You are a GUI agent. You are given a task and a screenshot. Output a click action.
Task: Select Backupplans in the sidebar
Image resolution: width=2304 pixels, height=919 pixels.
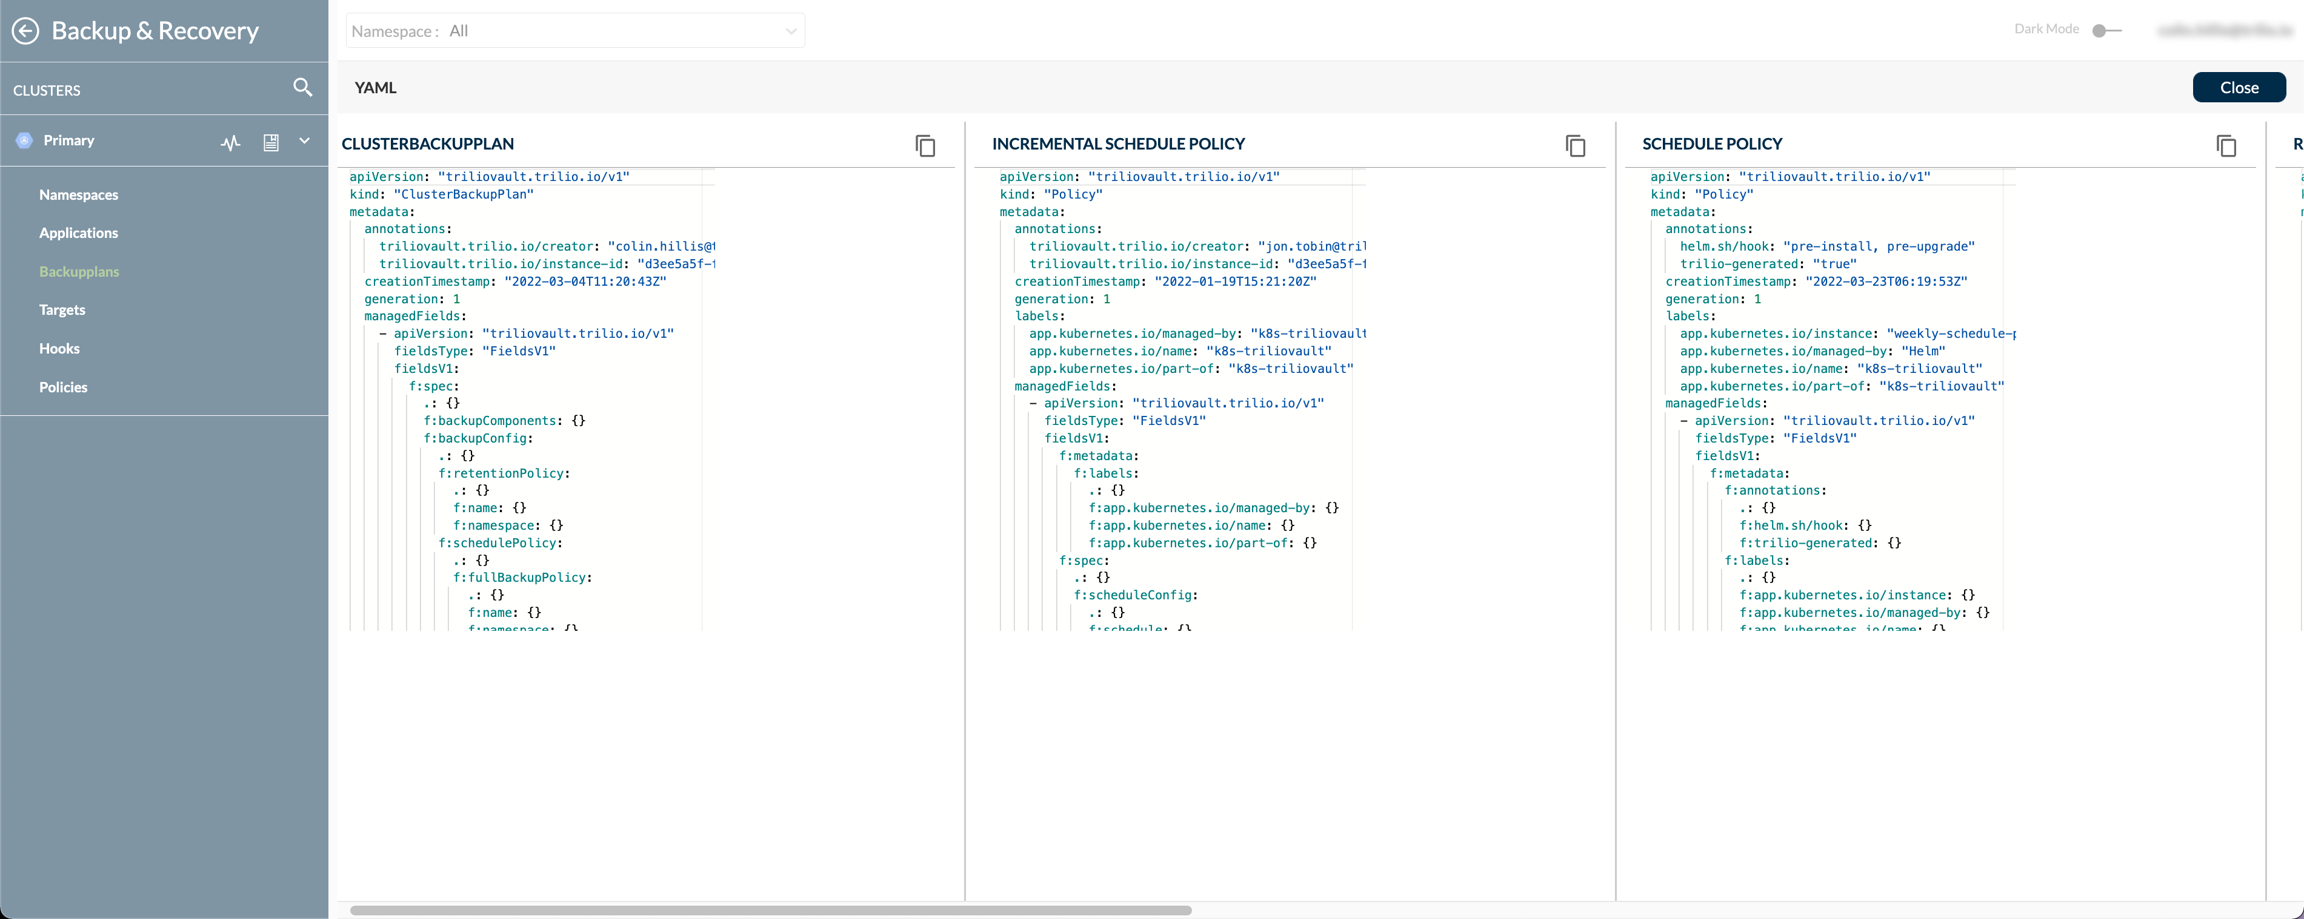pos(79,272)
